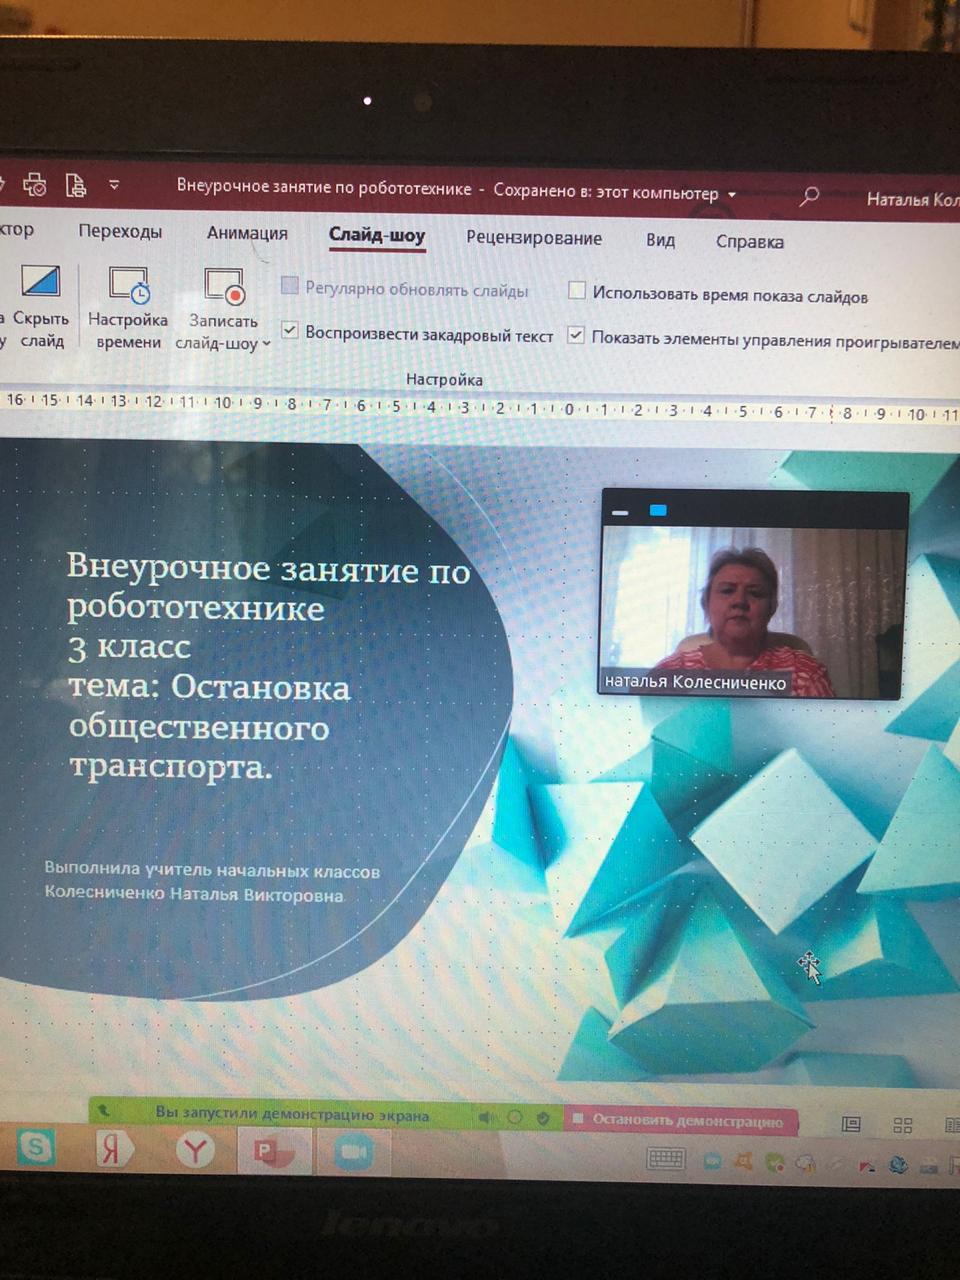Image resolution: width=960 pixels, height=1280 pixels.
Task: Click the slide view icon in the status bar
Action: [851, 1125]
